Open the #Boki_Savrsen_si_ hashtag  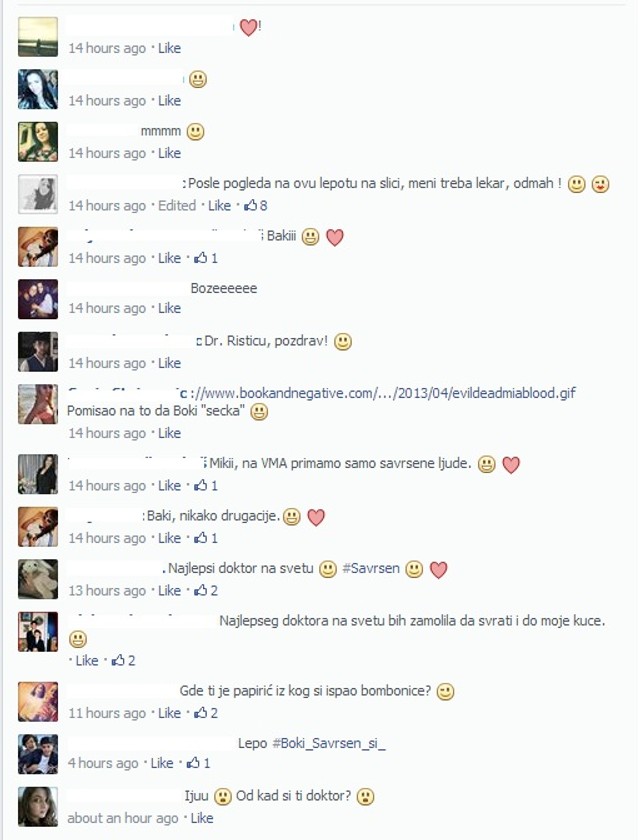(x=329, y=744)
